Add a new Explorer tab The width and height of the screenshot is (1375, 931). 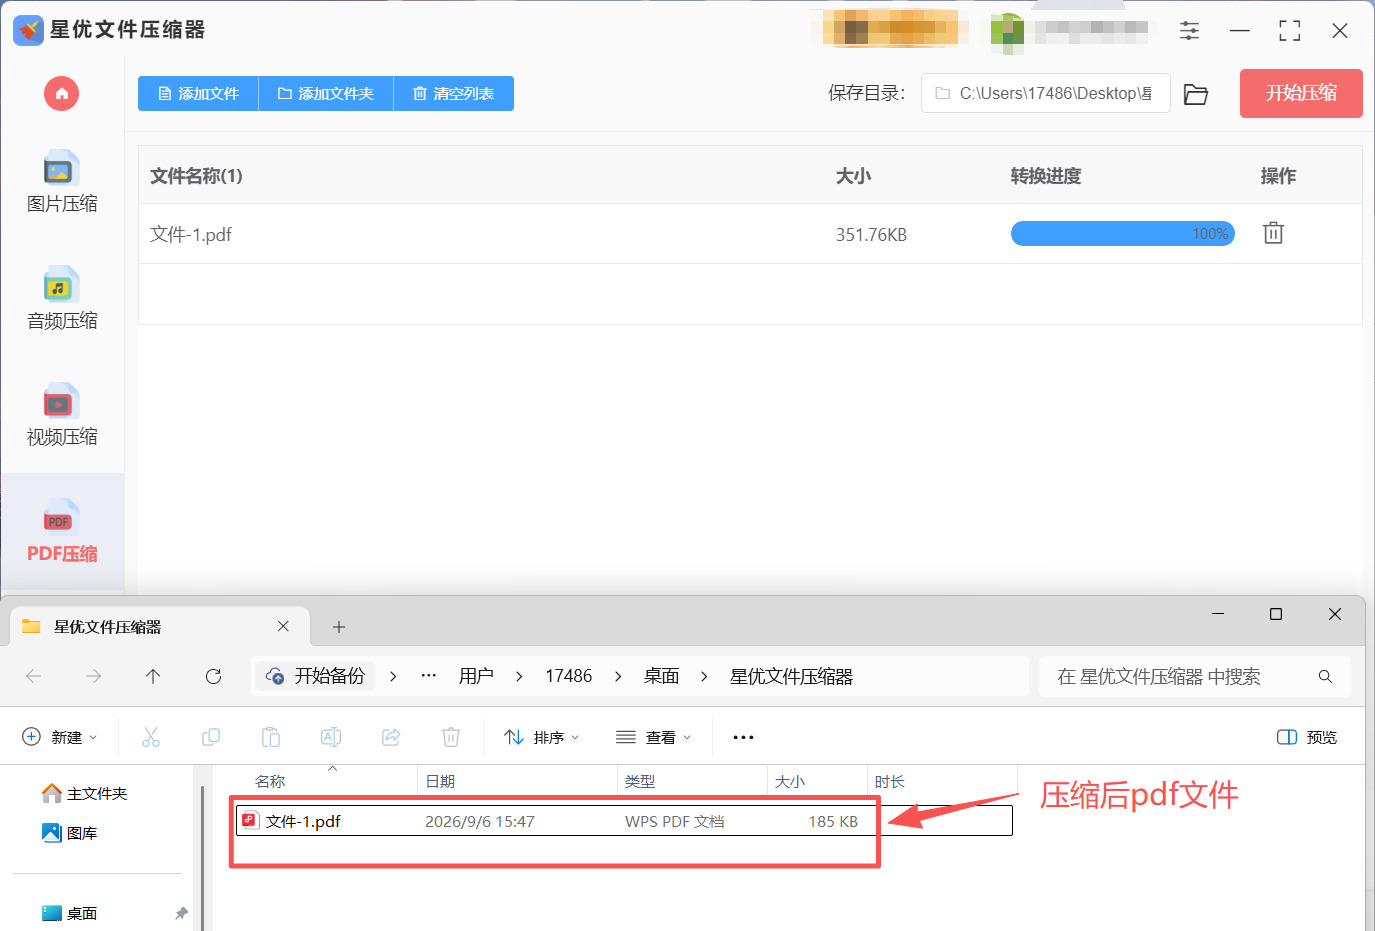339,627
